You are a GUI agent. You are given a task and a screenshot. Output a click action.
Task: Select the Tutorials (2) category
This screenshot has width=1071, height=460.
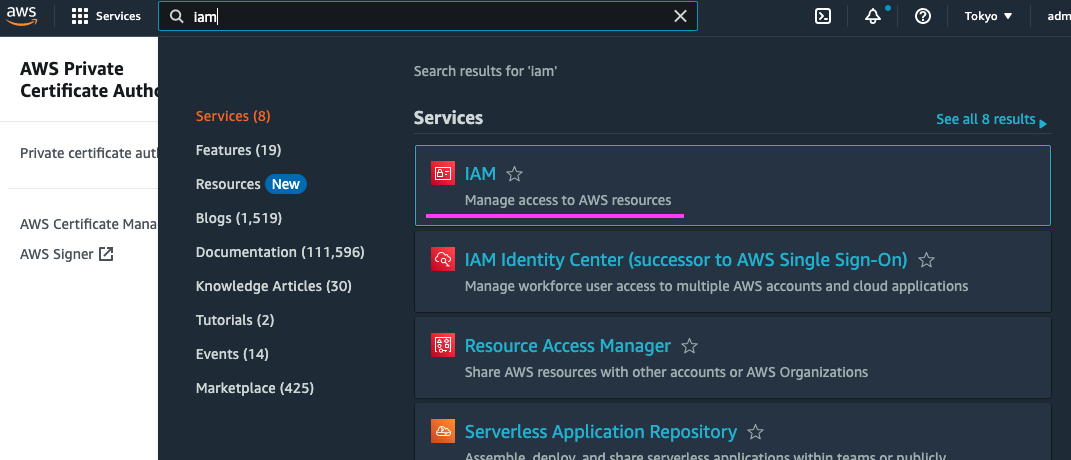click(x=234, y=320)
